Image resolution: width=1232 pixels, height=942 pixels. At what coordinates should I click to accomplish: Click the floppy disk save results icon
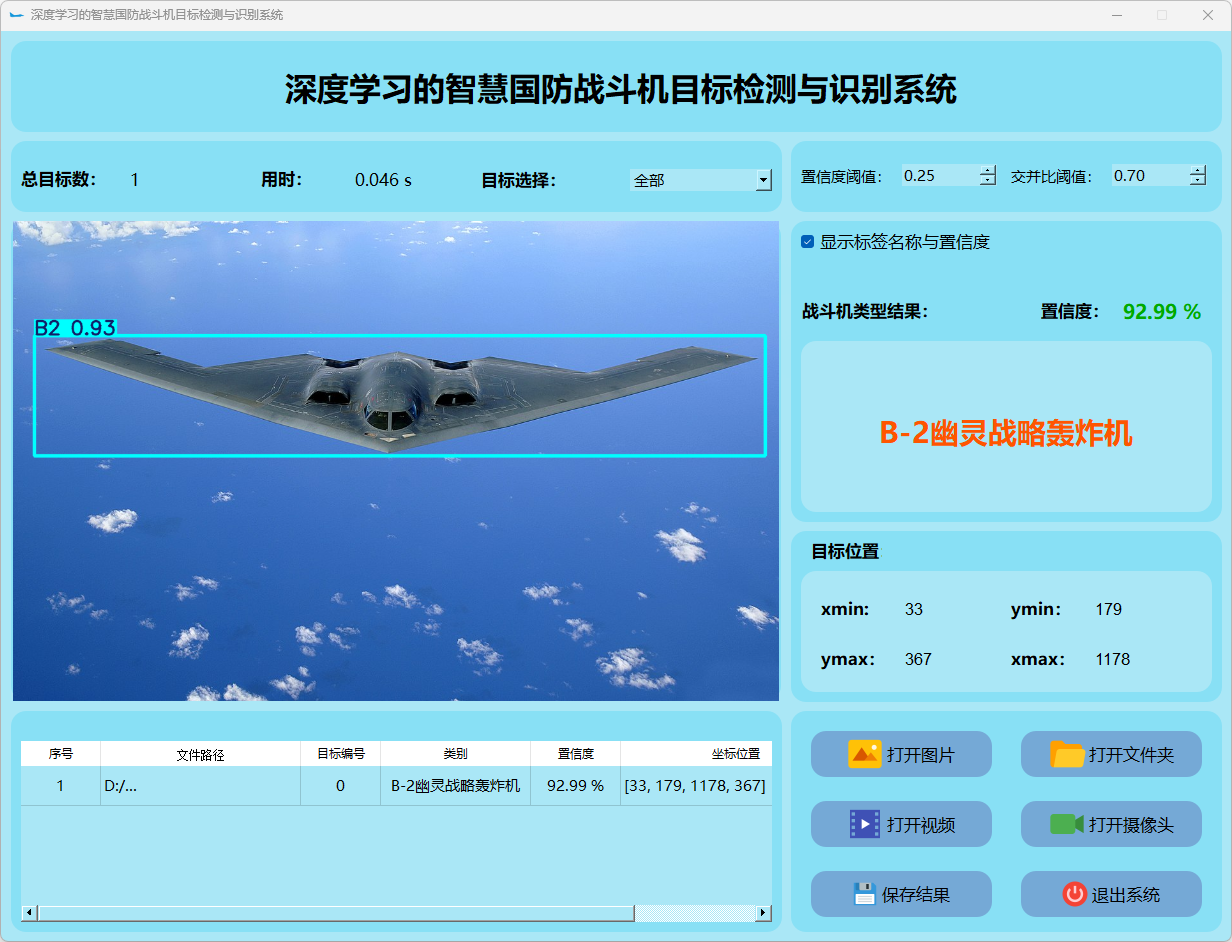(x=865, y=894)
